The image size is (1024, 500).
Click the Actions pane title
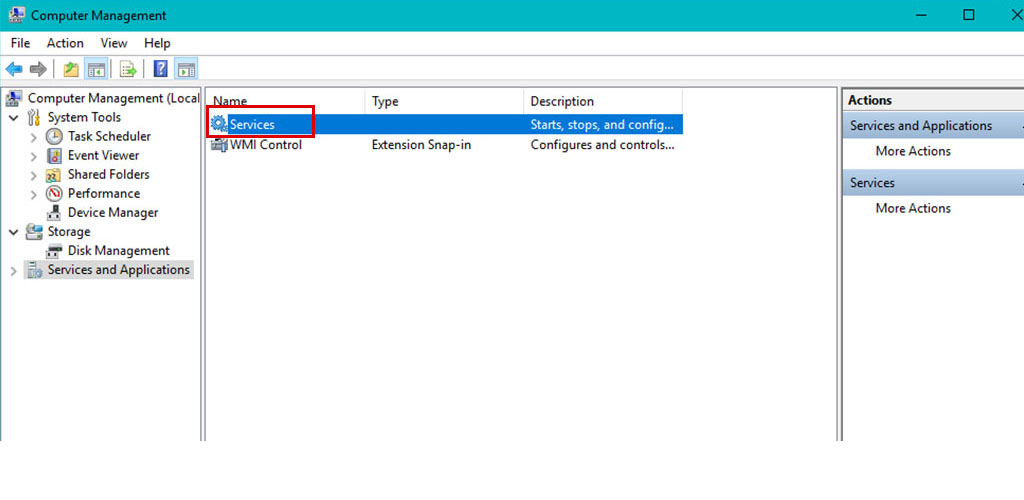pyautogui.click(x=869, y=101)
